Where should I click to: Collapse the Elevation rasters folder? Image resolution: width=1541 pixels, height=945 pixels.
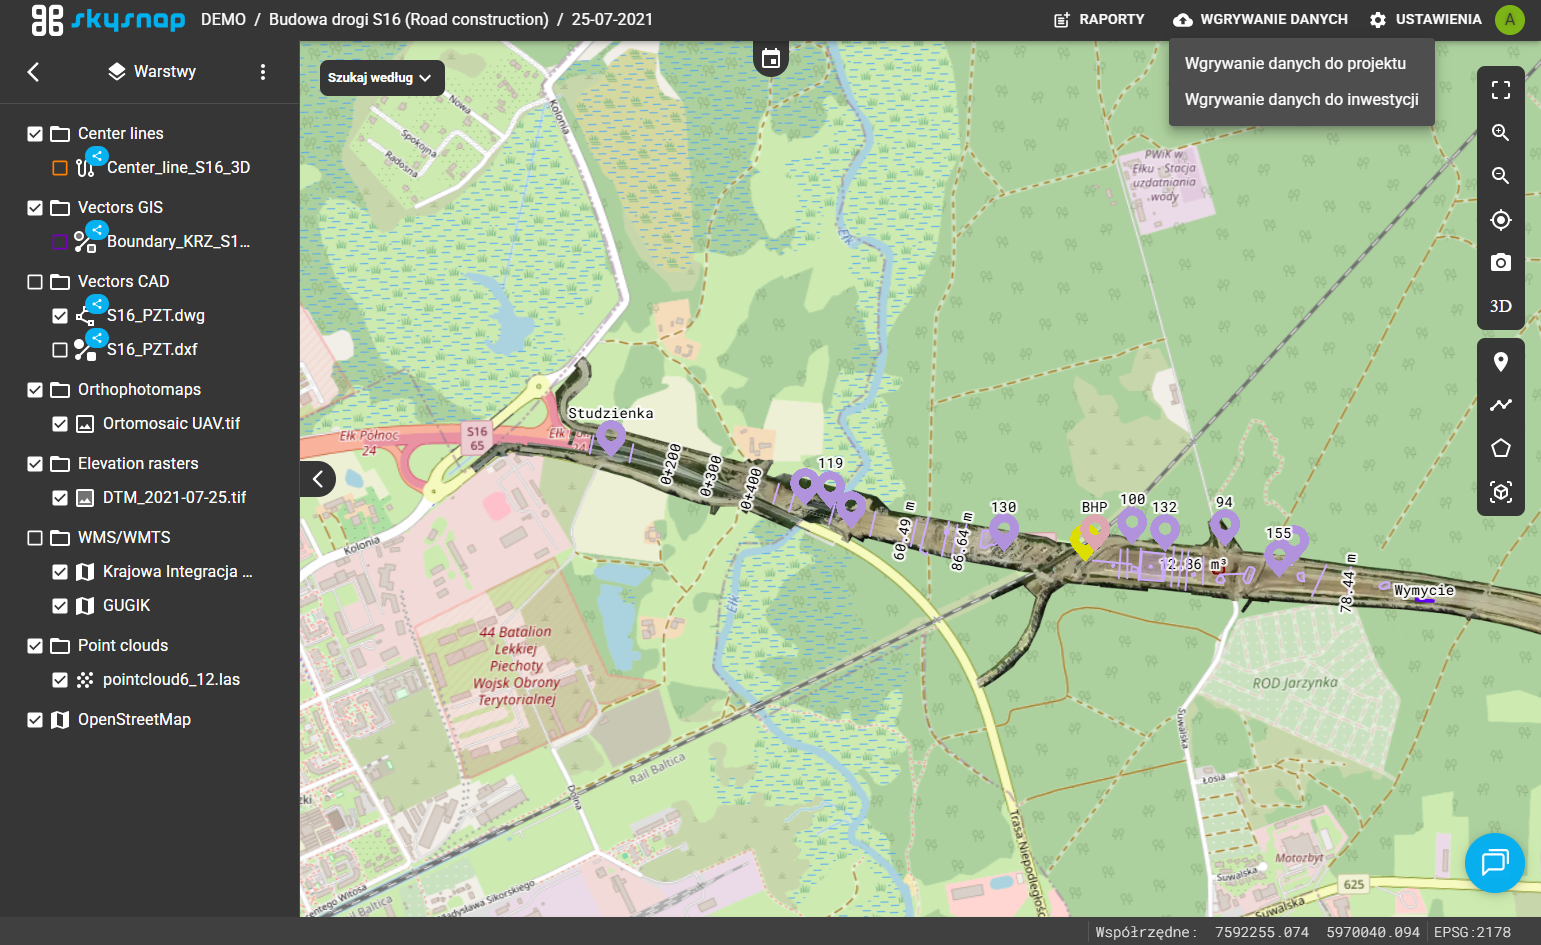[x=60, y=464]
